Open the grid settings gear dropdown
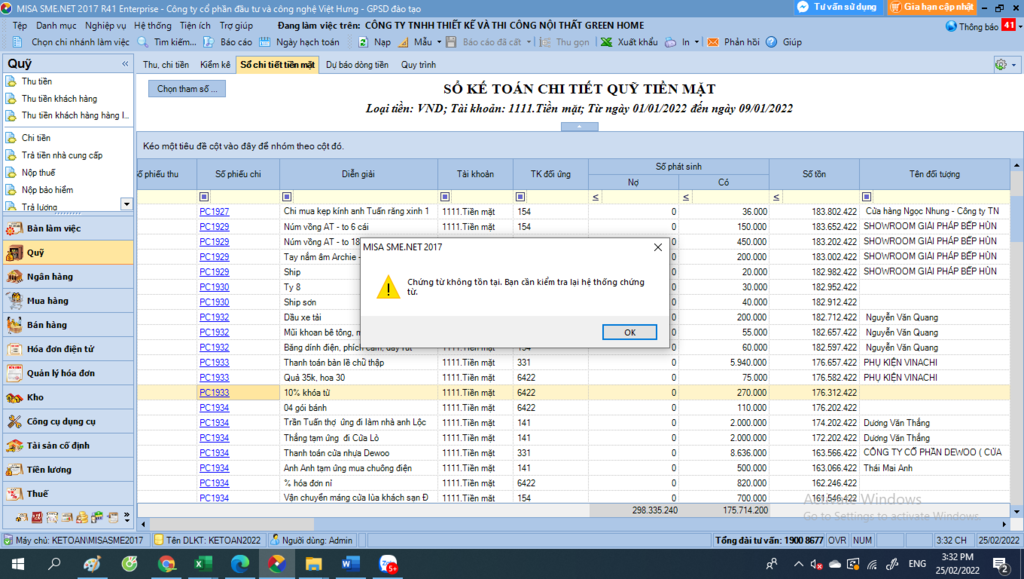This screenshot has width=1024, height=579. coord(1004,65)
